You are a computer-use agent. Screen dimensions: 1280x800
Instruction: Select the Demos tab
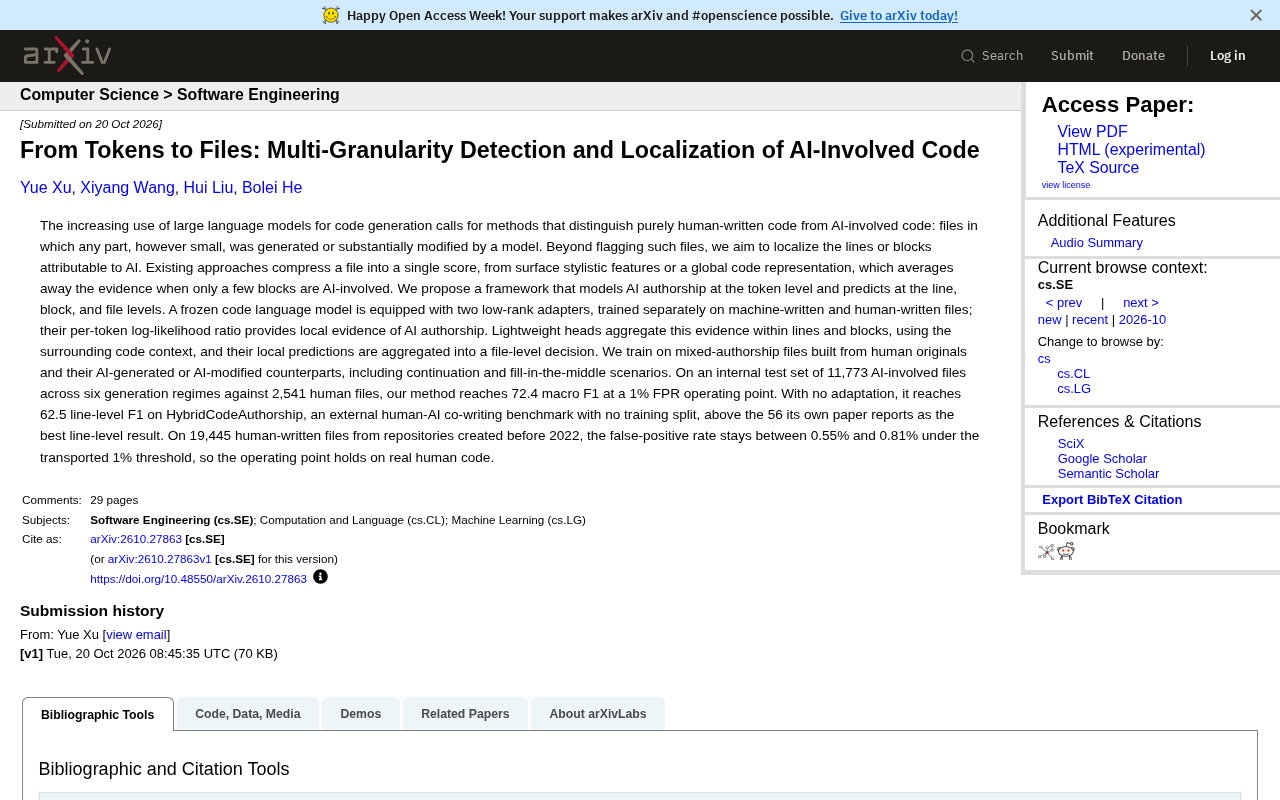(x=361, y=714)
